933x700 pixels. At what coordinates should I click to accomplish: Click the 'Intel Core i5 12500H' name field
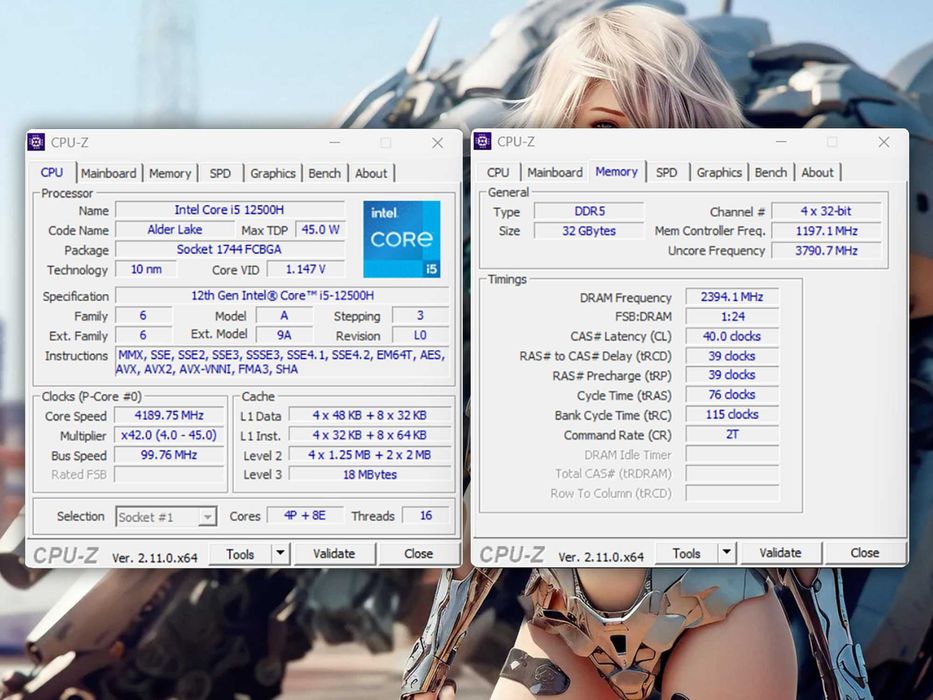click(x=230, y=210)
